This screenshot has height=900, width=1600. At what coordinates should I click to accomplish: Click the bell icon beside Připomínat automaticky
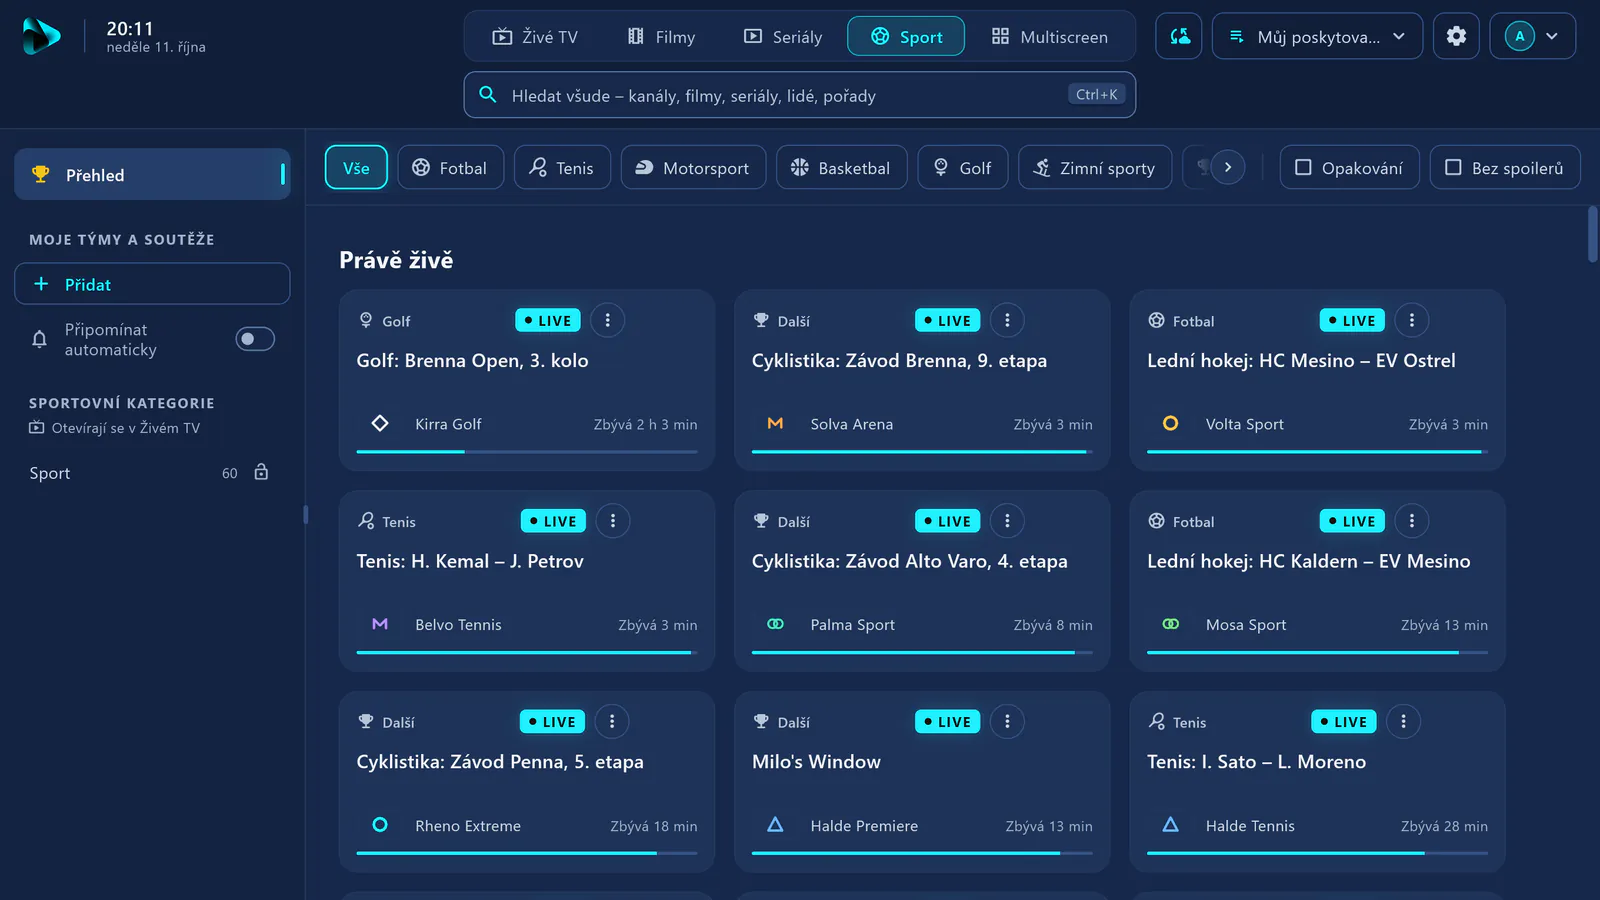39,339
